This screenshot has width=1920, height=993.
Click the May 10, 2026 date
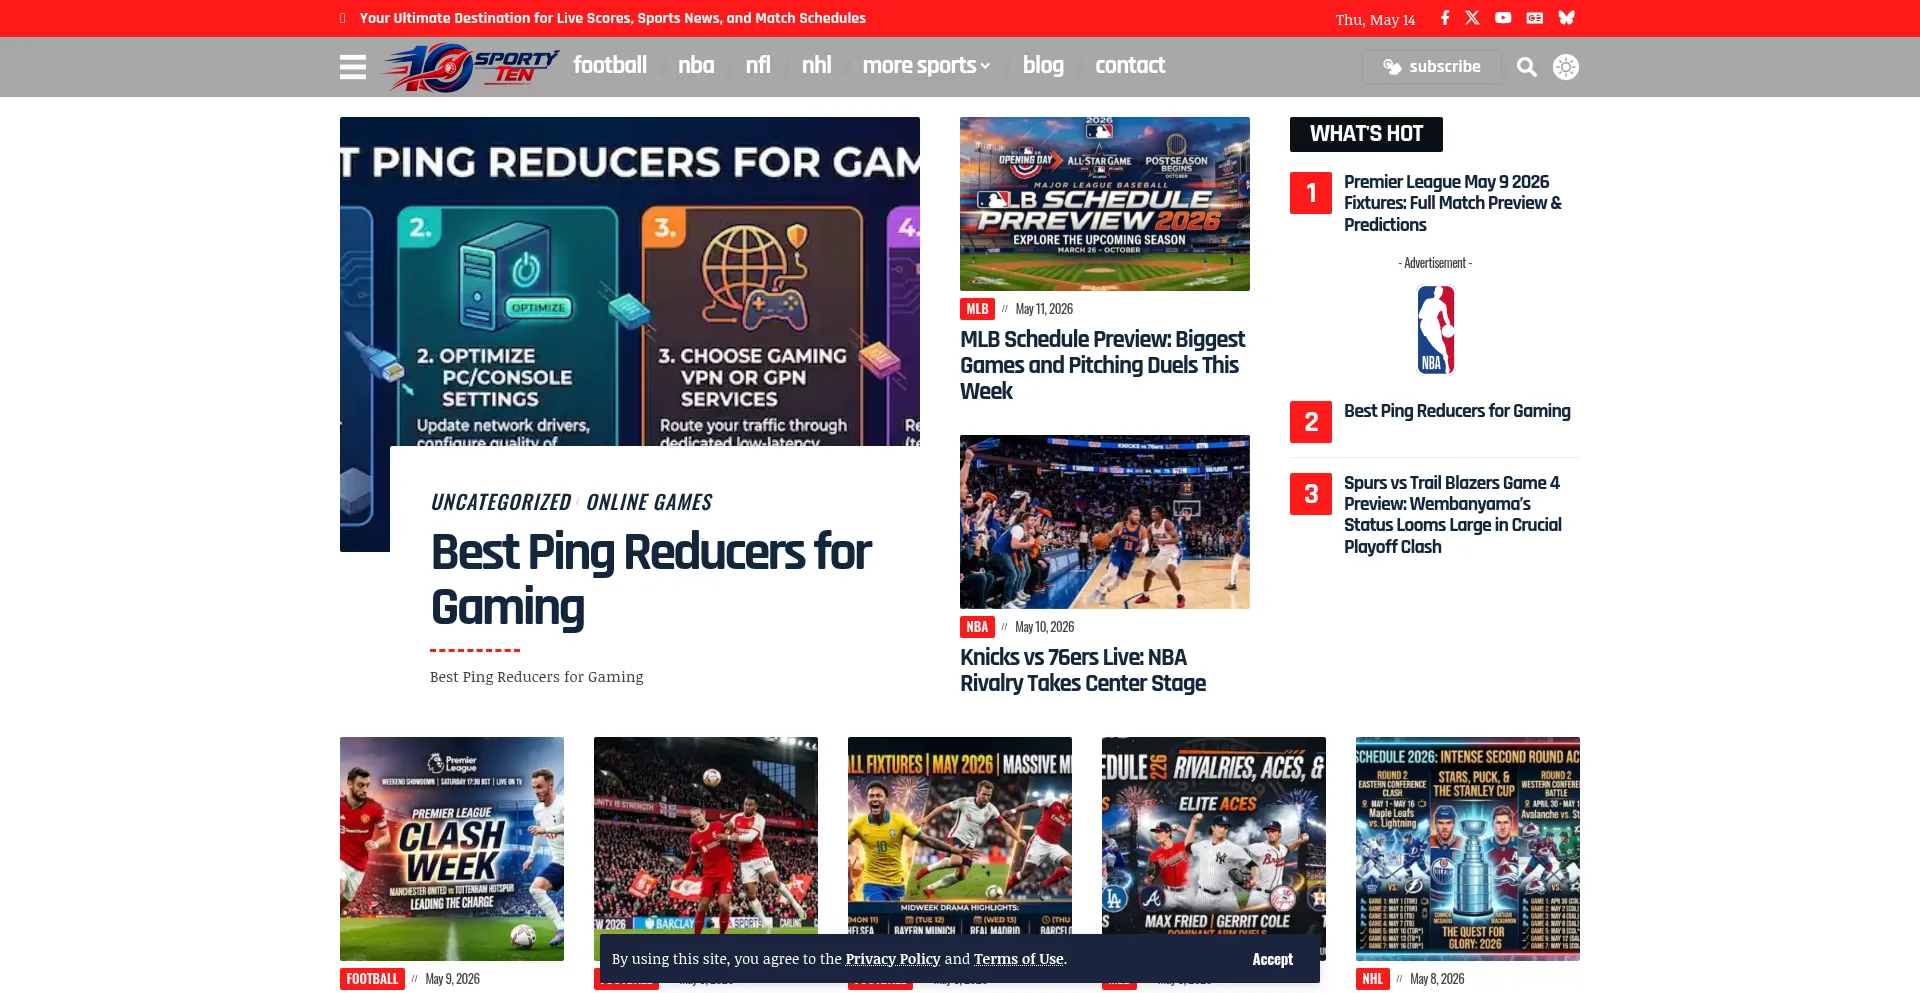pos(1044,627)
